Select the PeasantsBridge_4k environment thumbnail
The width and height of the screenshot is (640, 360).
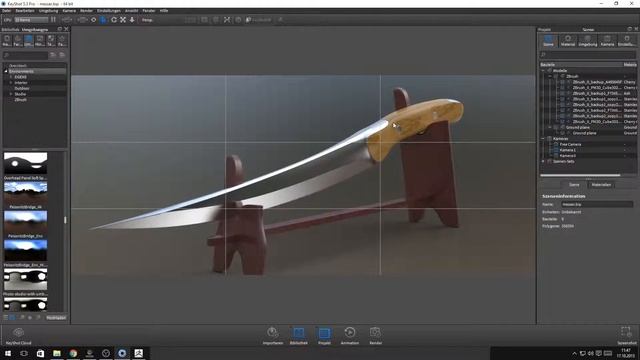25,192
